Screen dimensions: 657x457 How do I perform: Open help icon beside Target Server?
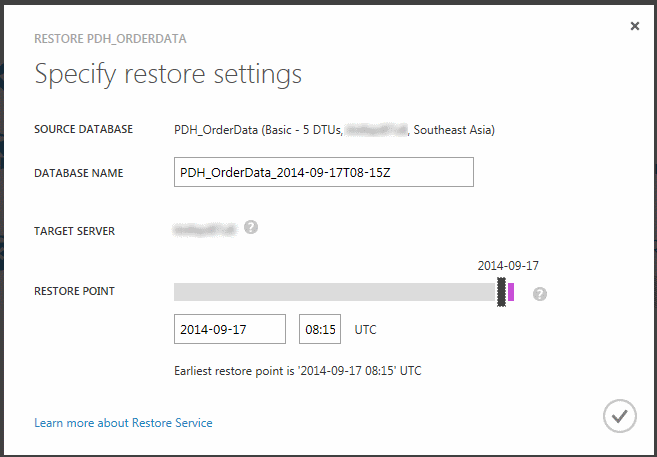251,227
